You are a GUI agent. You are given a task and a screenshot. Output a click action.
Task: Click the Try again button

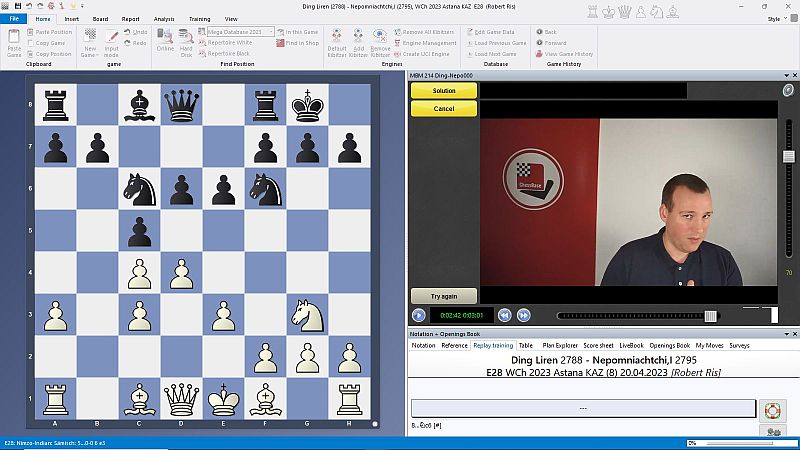[x=444, y=296]
